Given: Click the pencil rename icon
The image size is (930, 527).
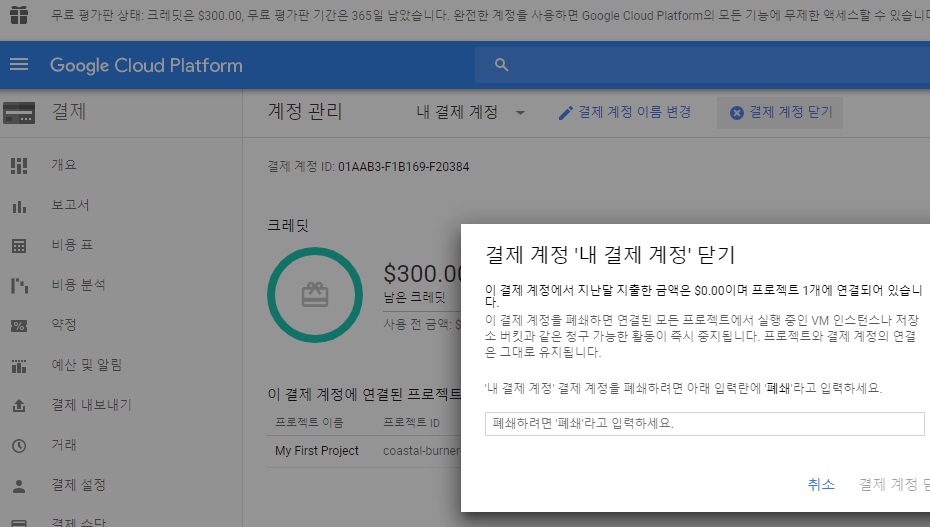Looking at the screenshot, I should (566, 113).
